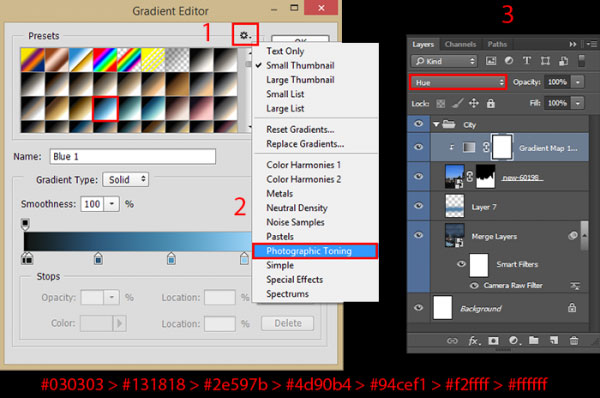Viewport: 600px width, 398px height.
Task: Choose the Spectrums gradient set
Action: pyautogui.click(x=287, y=294)
